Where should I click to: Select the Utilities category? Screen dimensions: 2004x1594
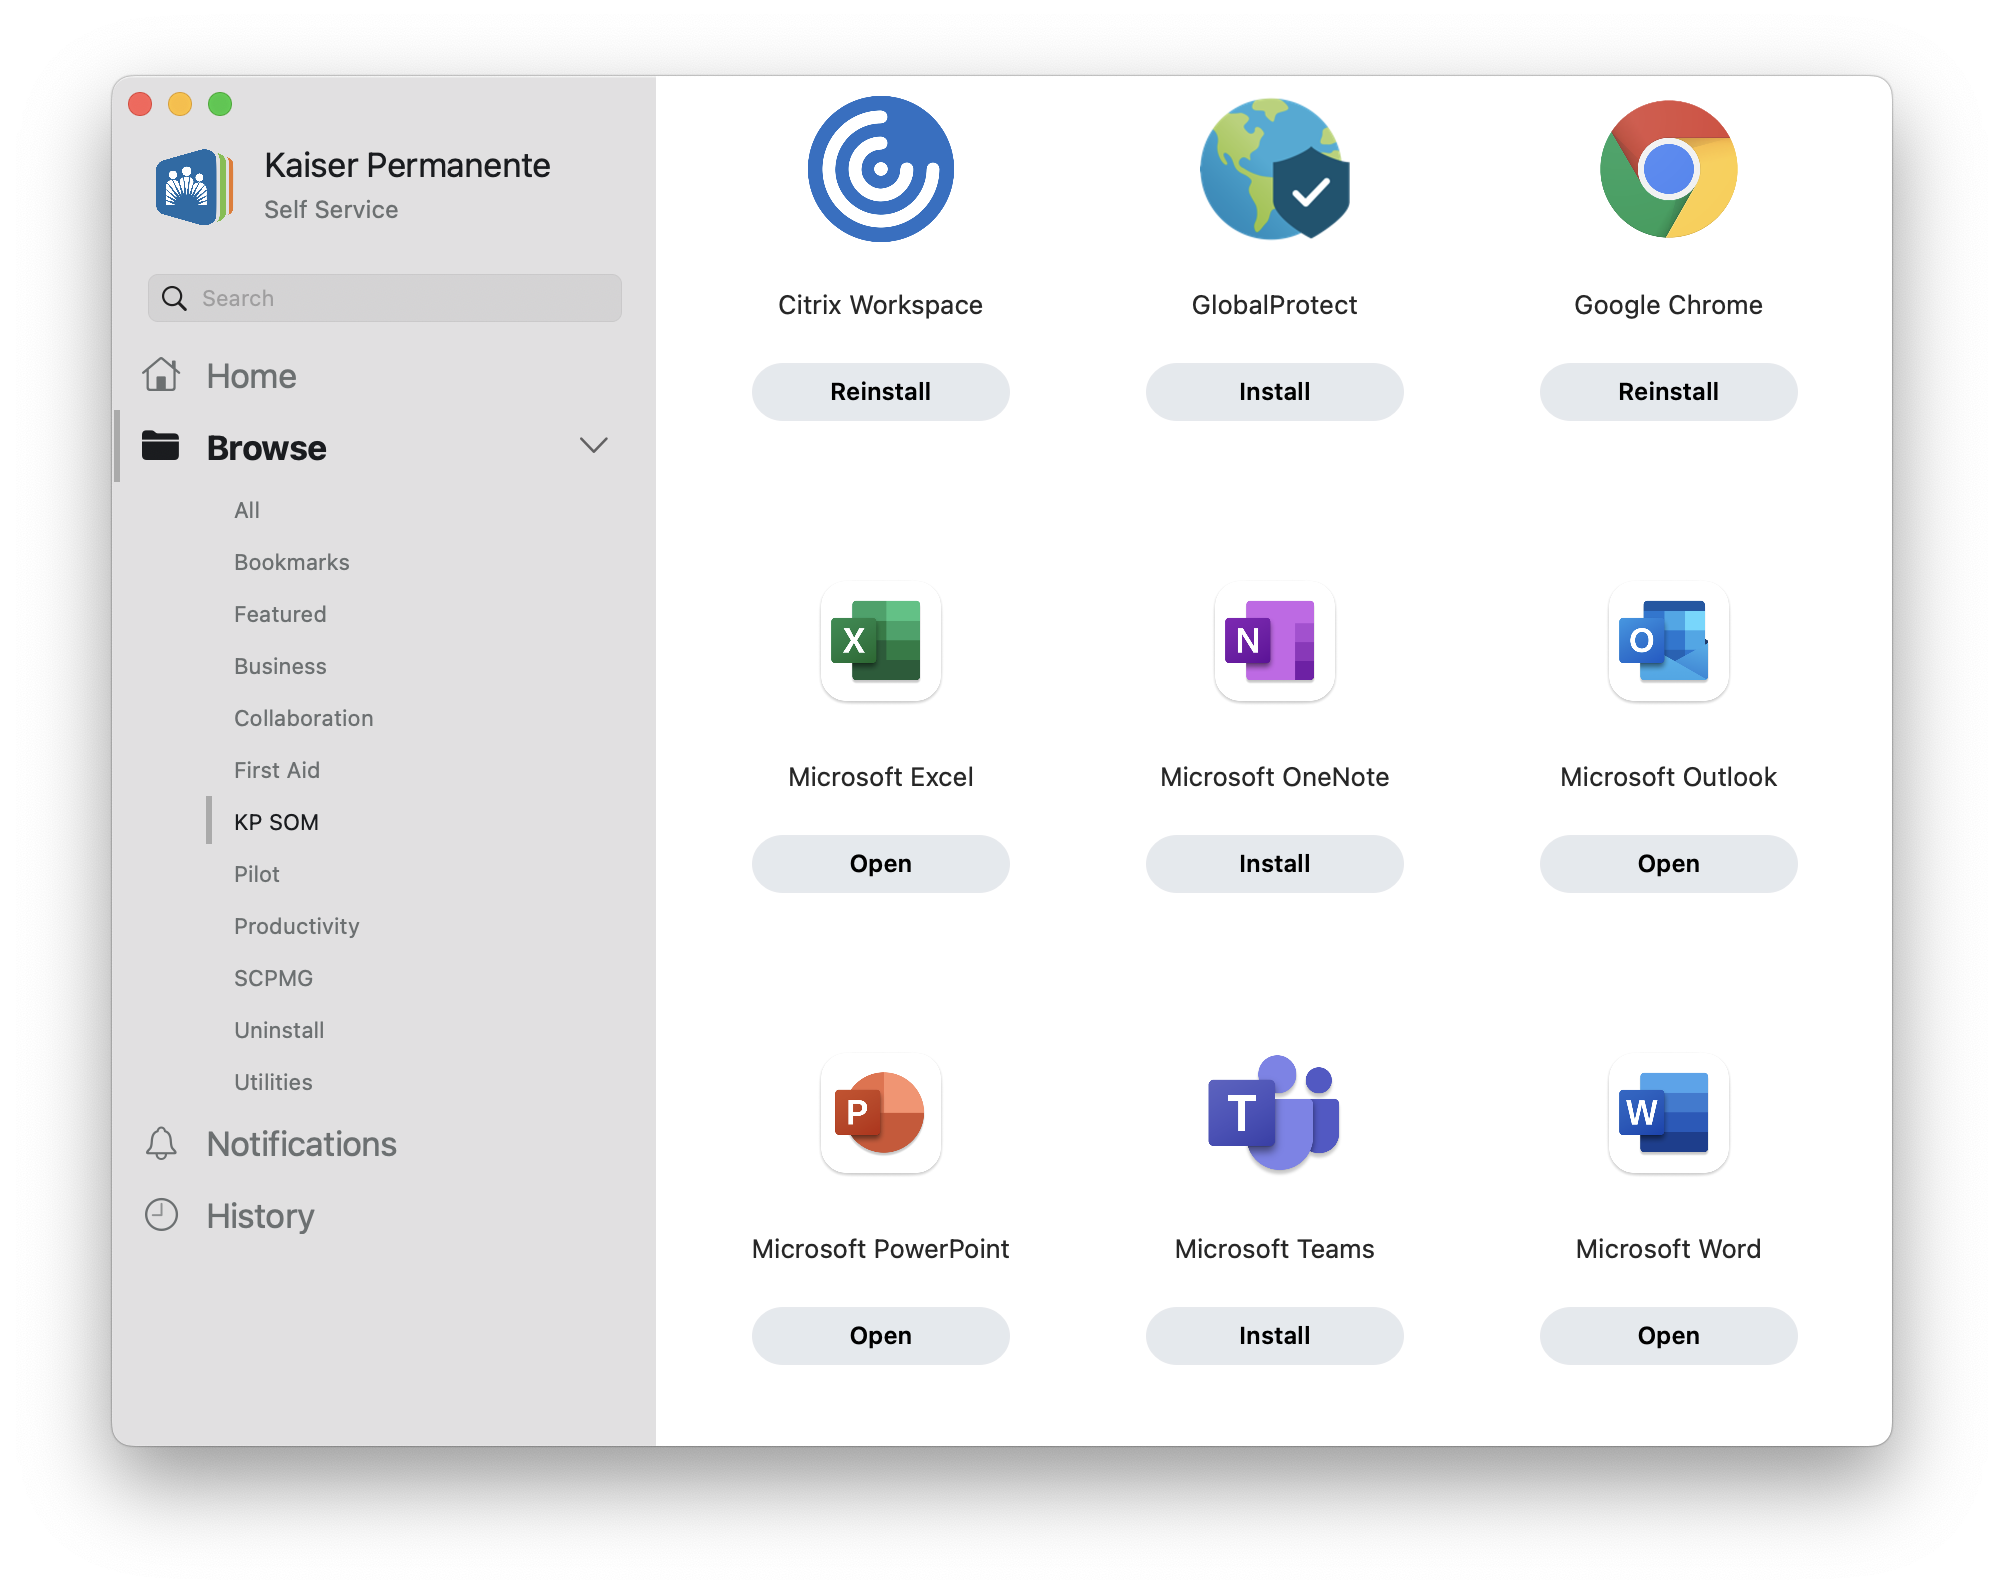273,1082
